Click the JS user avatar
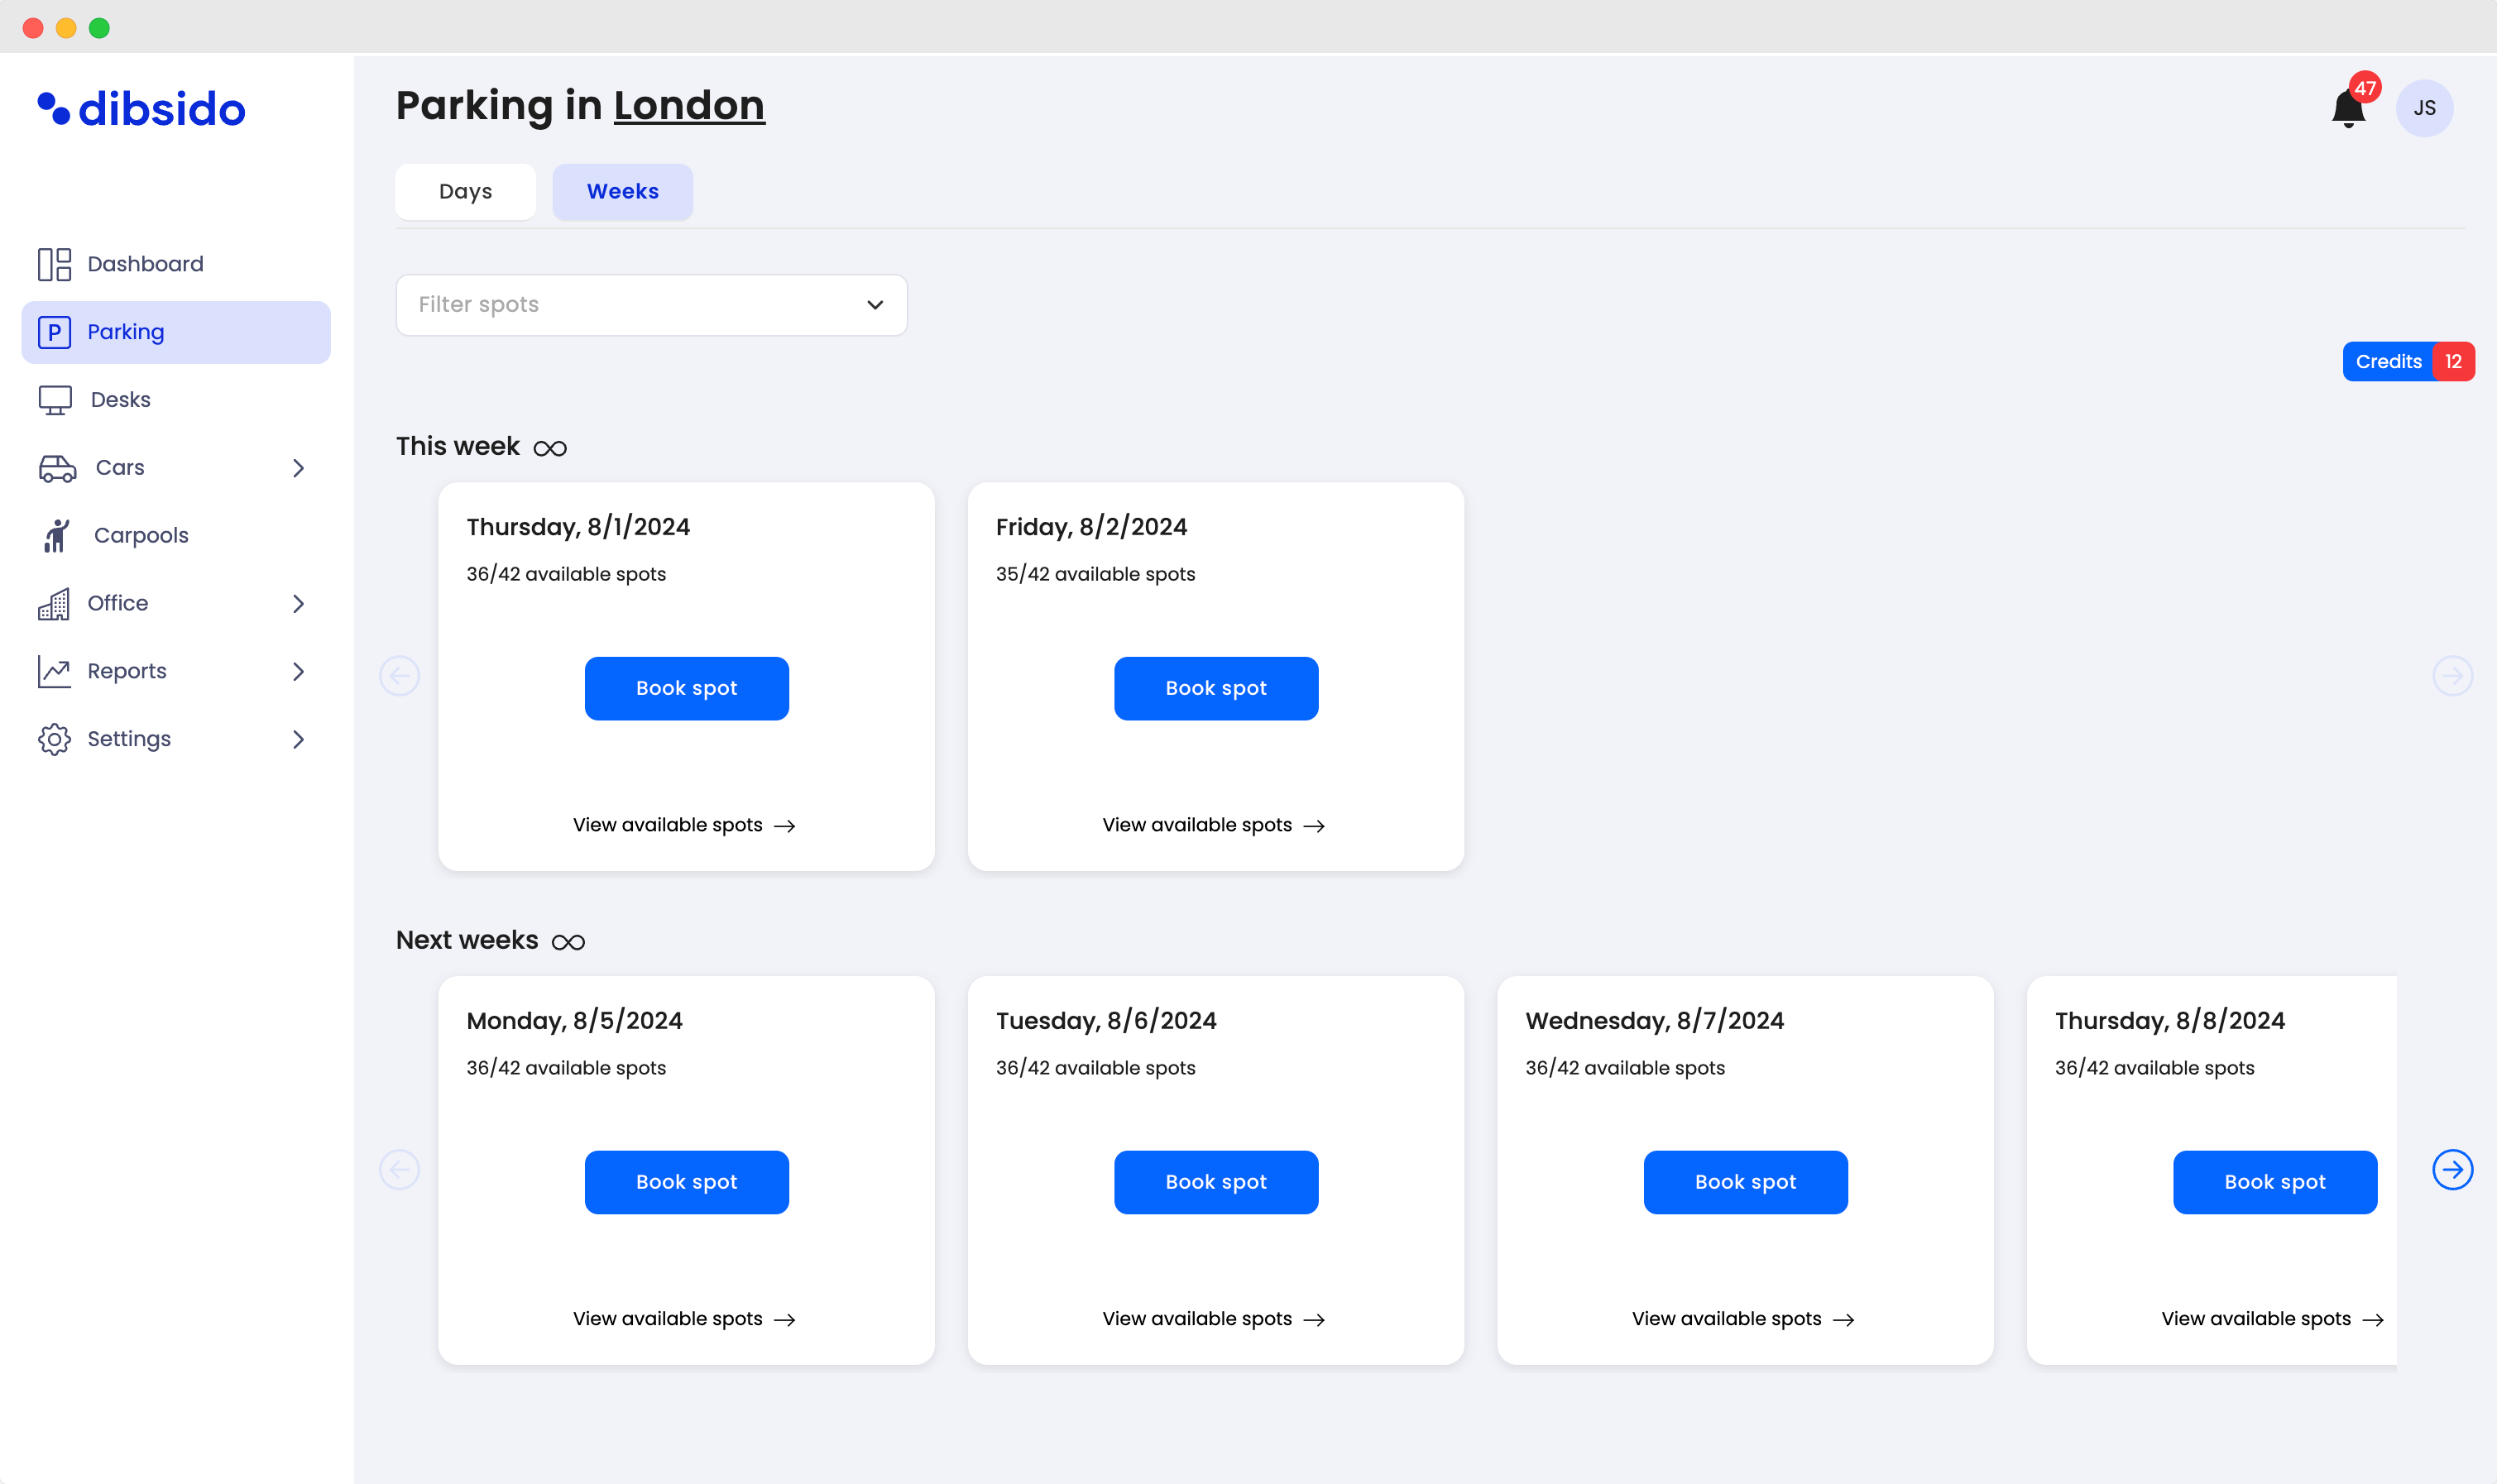Screen dimensions: 2497x1484 [2424, 108]
